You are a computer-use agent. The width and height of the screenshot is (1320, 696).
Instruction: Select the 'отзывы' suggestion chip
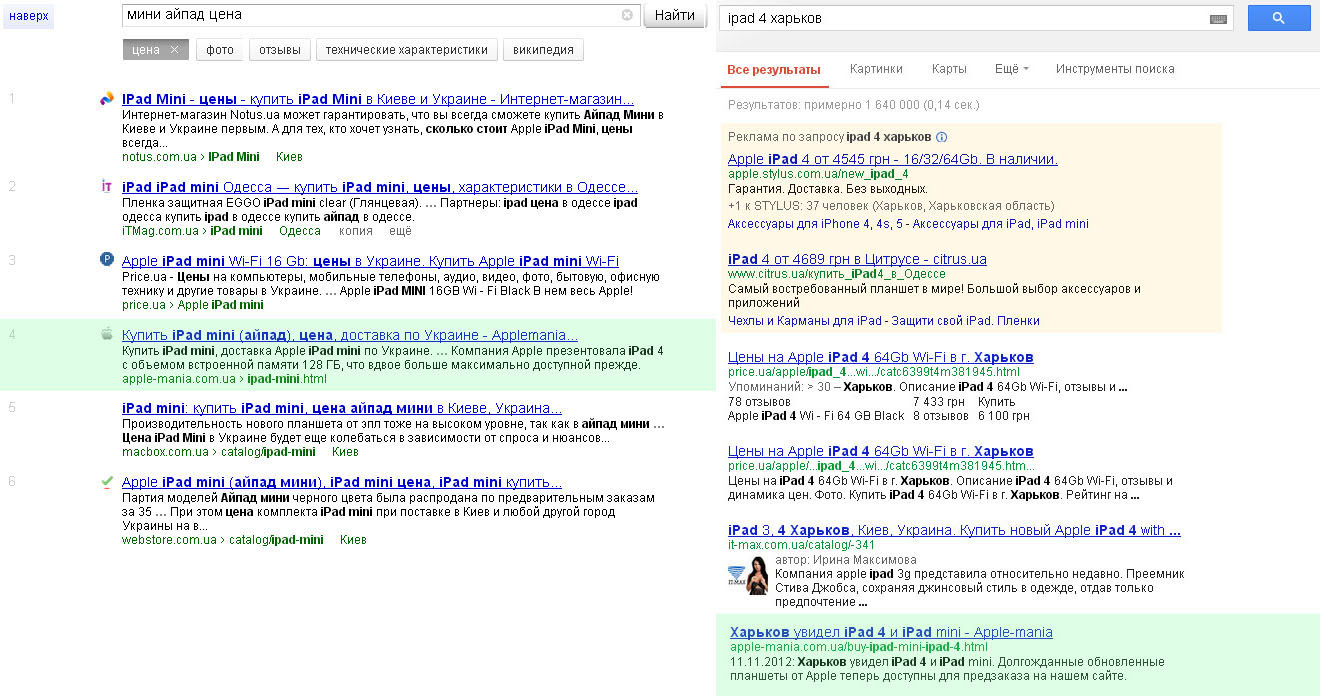pyautogui.click(x=280, y=50)
